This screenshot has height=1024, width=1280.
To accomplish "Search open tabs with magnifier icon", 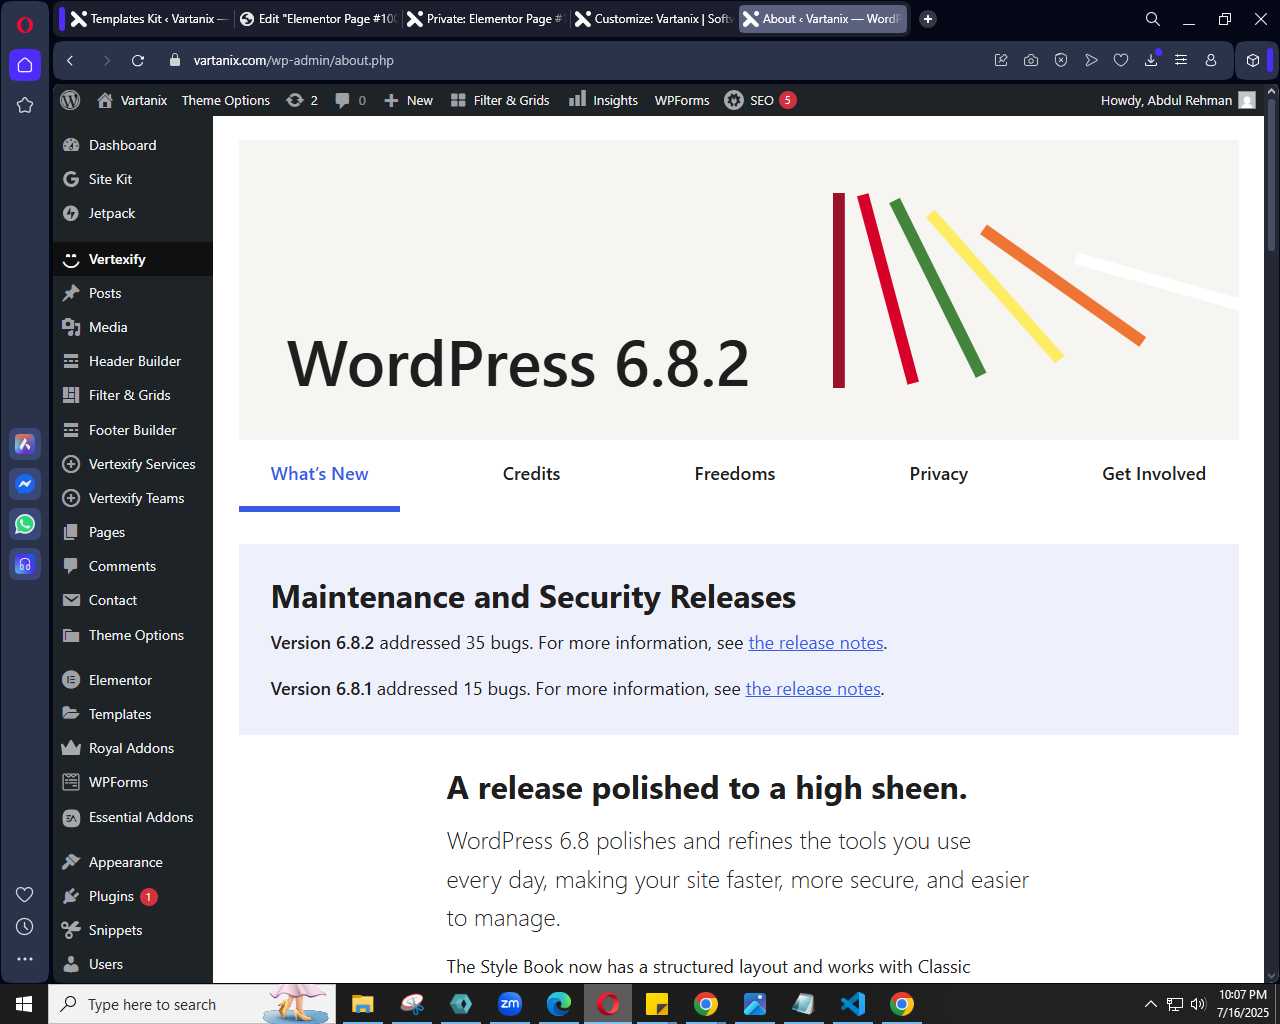I will tap(1152, 19).
